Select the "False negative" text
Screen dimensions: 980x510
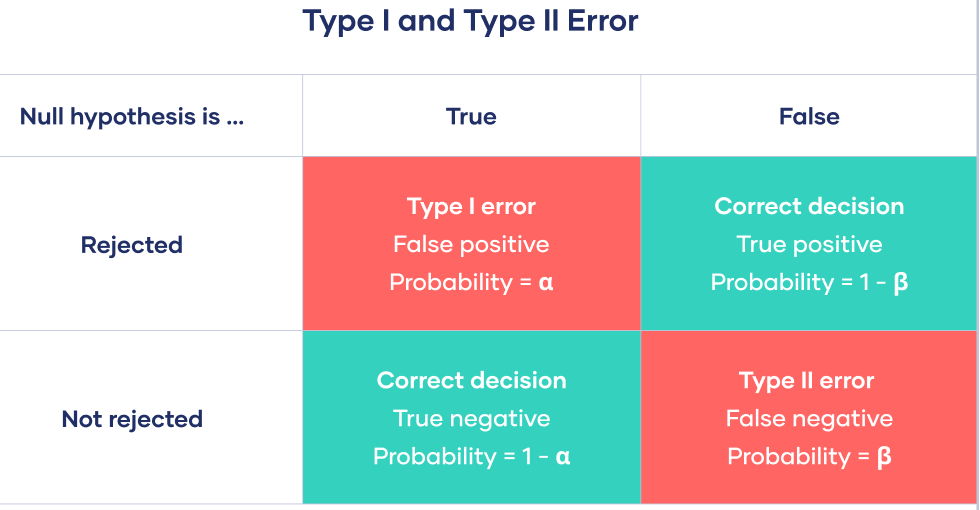pos(809,419)
